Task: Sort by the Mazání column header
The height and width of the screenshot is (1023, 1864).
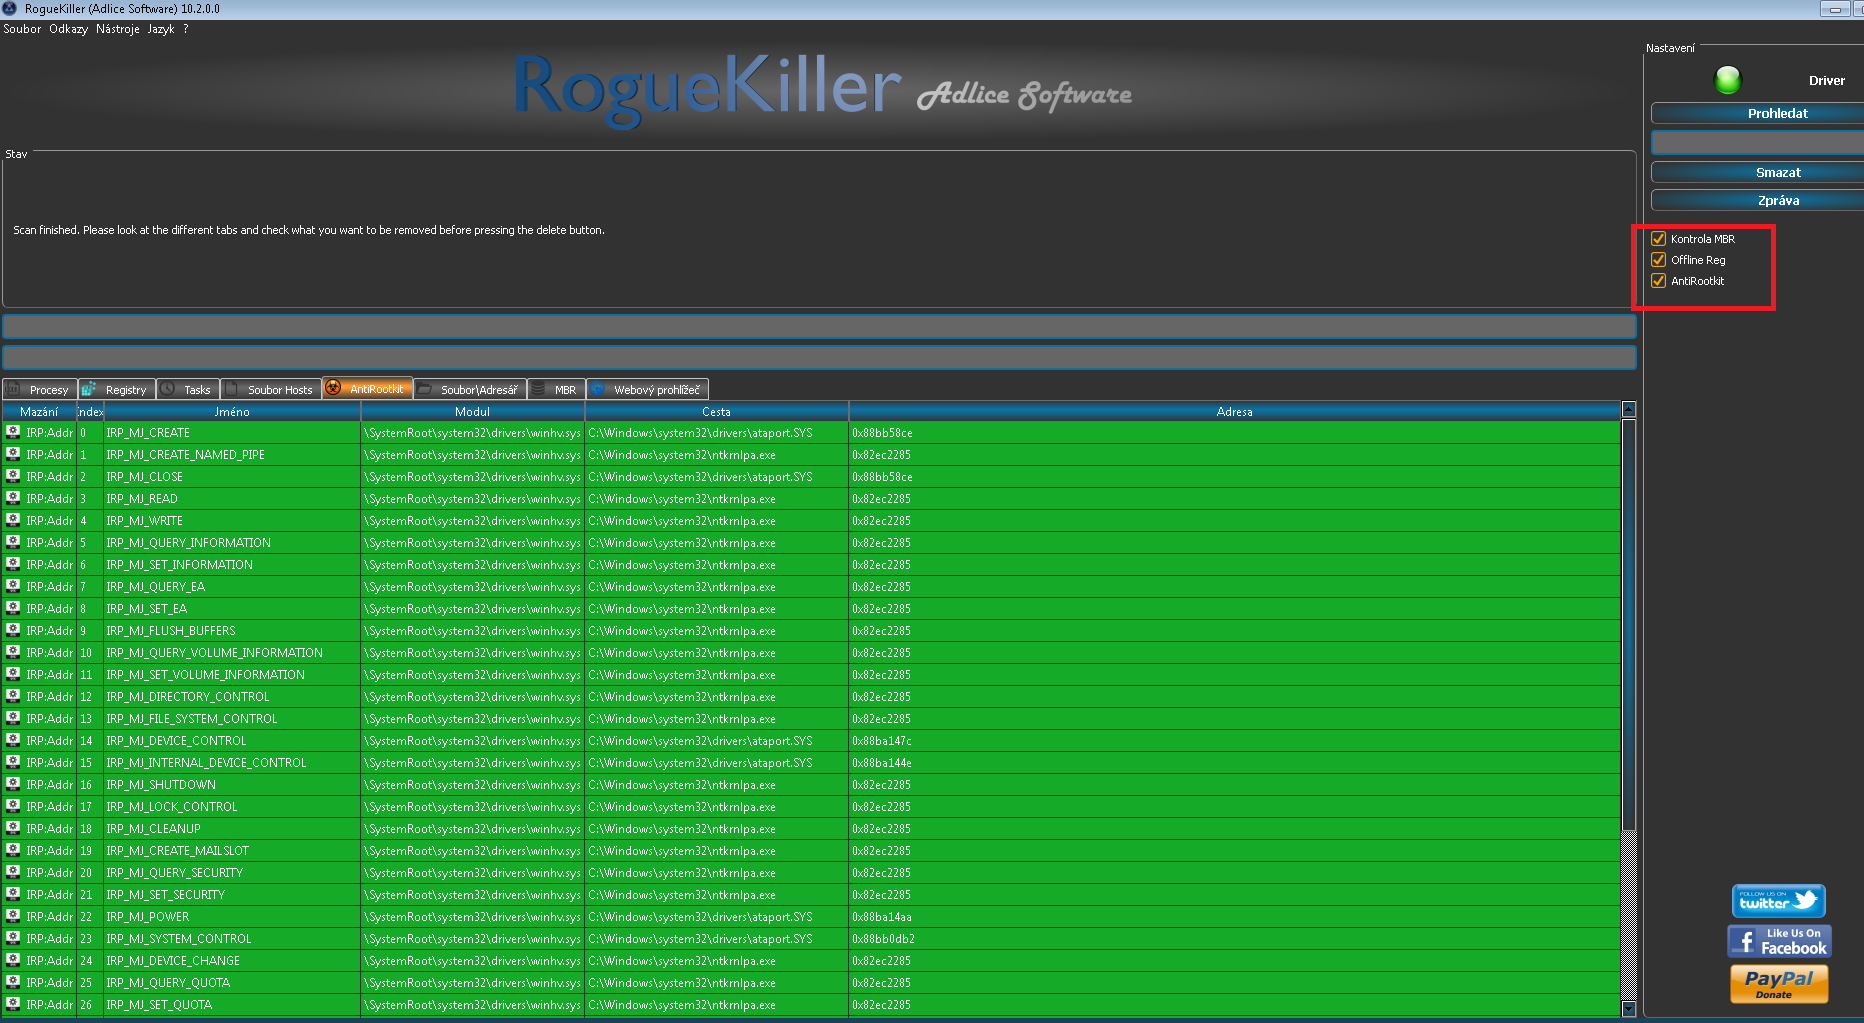Action: [x=39, y=412]
